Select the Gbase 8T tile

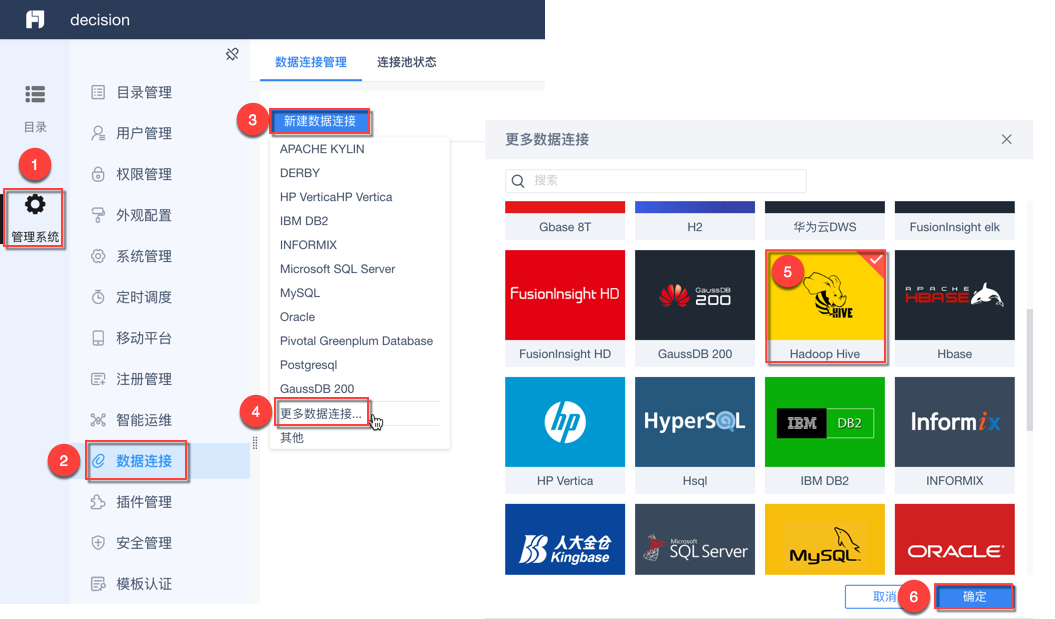click(565, 220)
